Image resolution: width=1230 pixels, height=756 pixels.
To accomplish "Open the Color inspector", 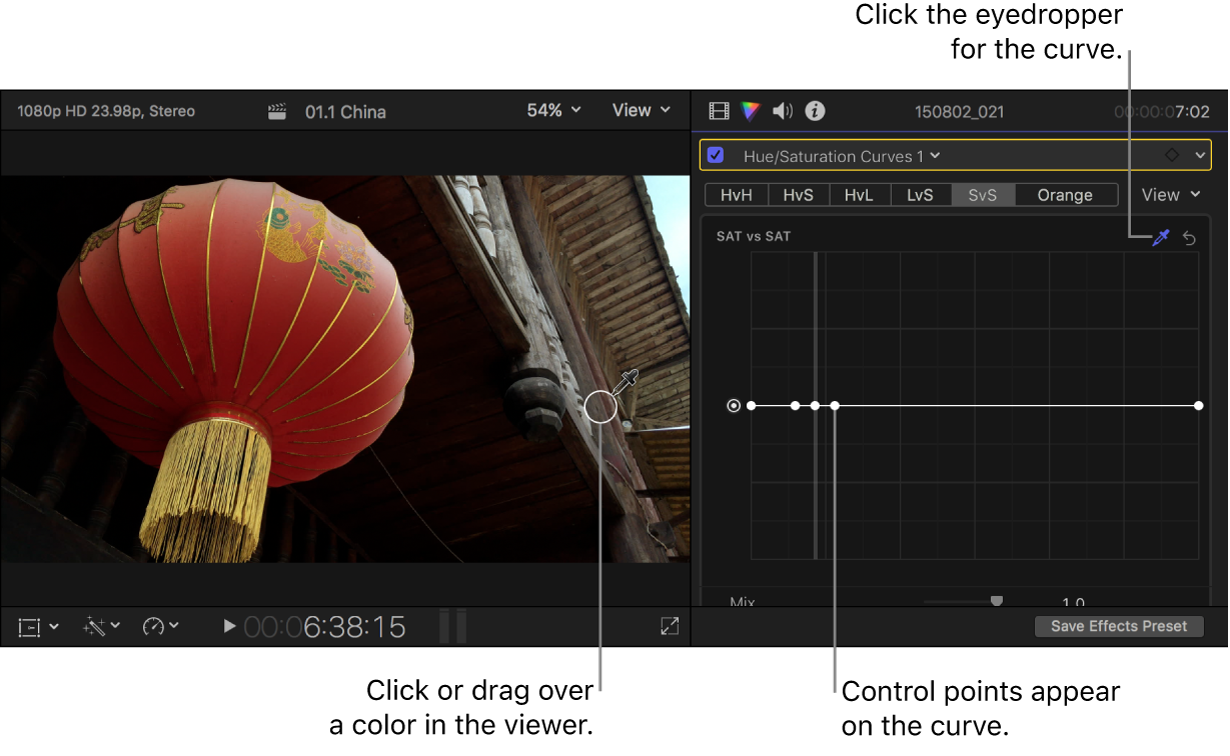I will pyautogui.click(x=750, y=111).
